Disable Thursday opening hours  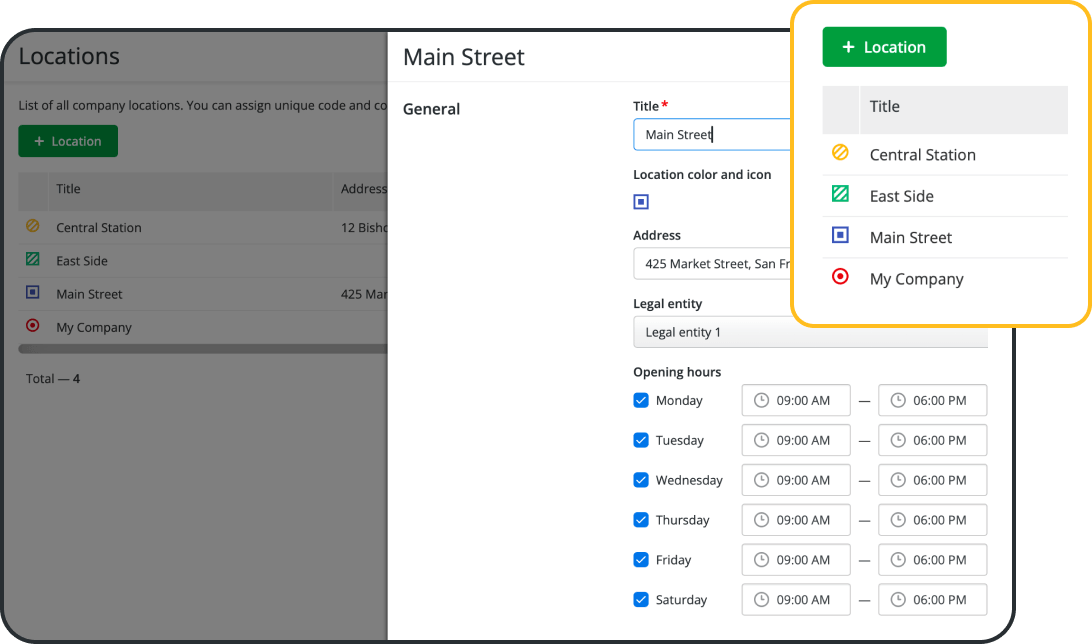click(641, 520)
